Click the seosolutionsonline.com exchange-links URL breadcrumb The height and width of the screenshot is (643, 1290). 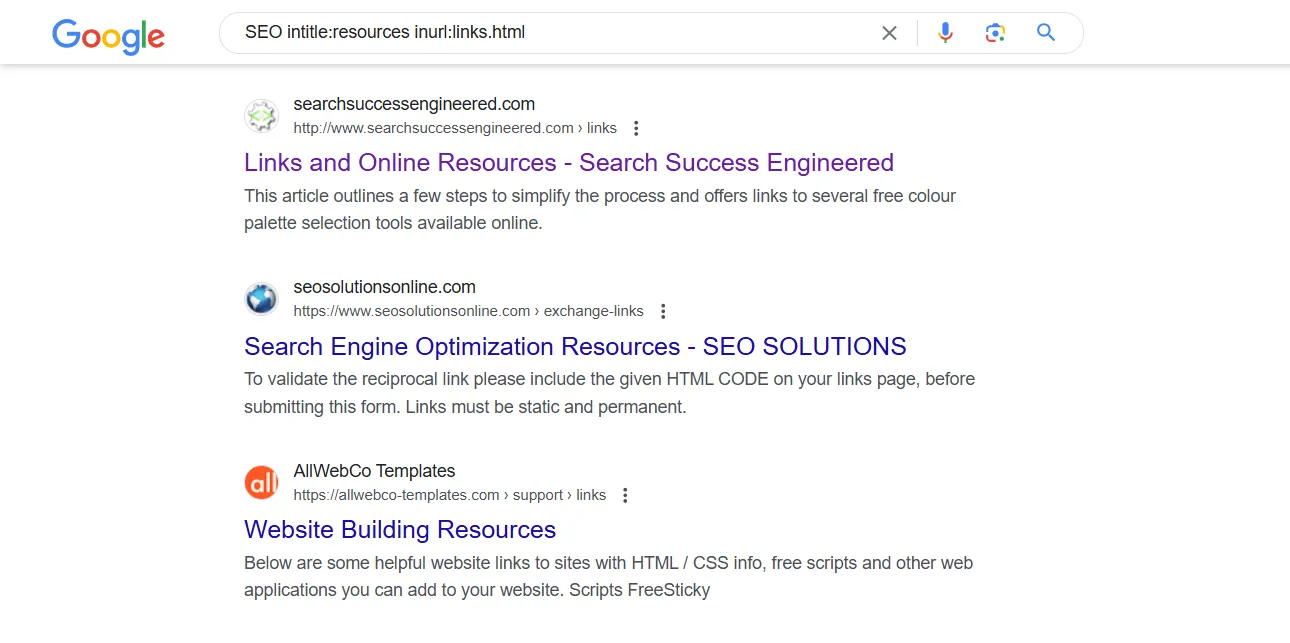click(468, 311)
